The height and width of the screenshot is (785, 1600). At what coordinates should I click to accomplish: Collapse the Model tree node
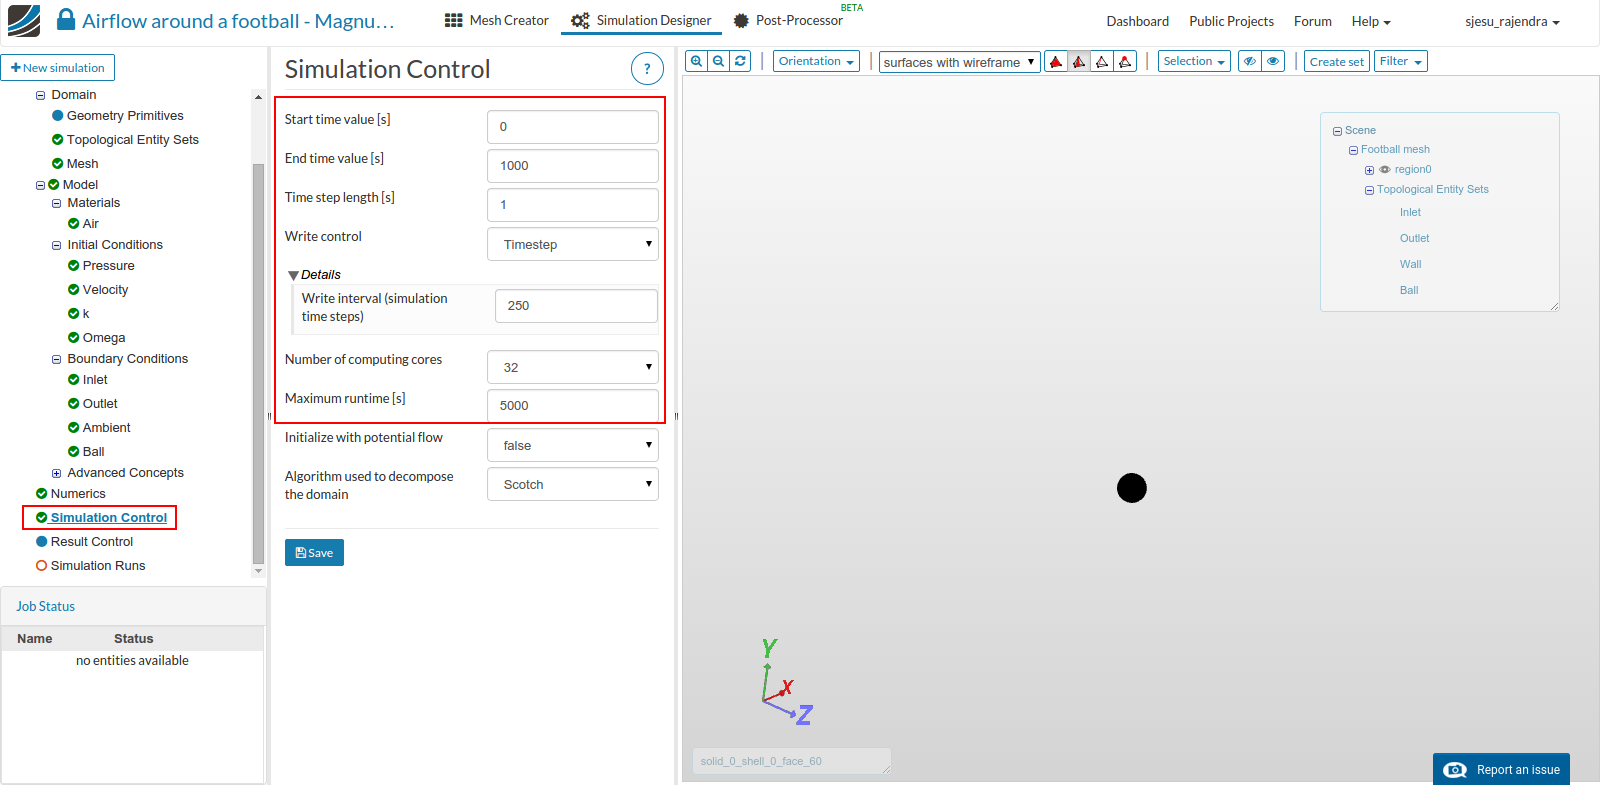click(x=41, y=186)
